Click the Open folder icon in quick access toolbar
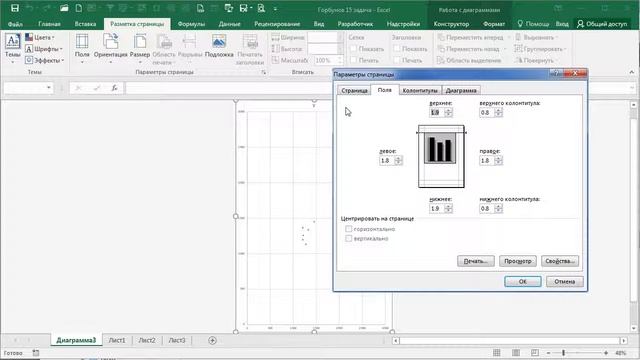The image size is (640, 360). click(x=64, y=8)
